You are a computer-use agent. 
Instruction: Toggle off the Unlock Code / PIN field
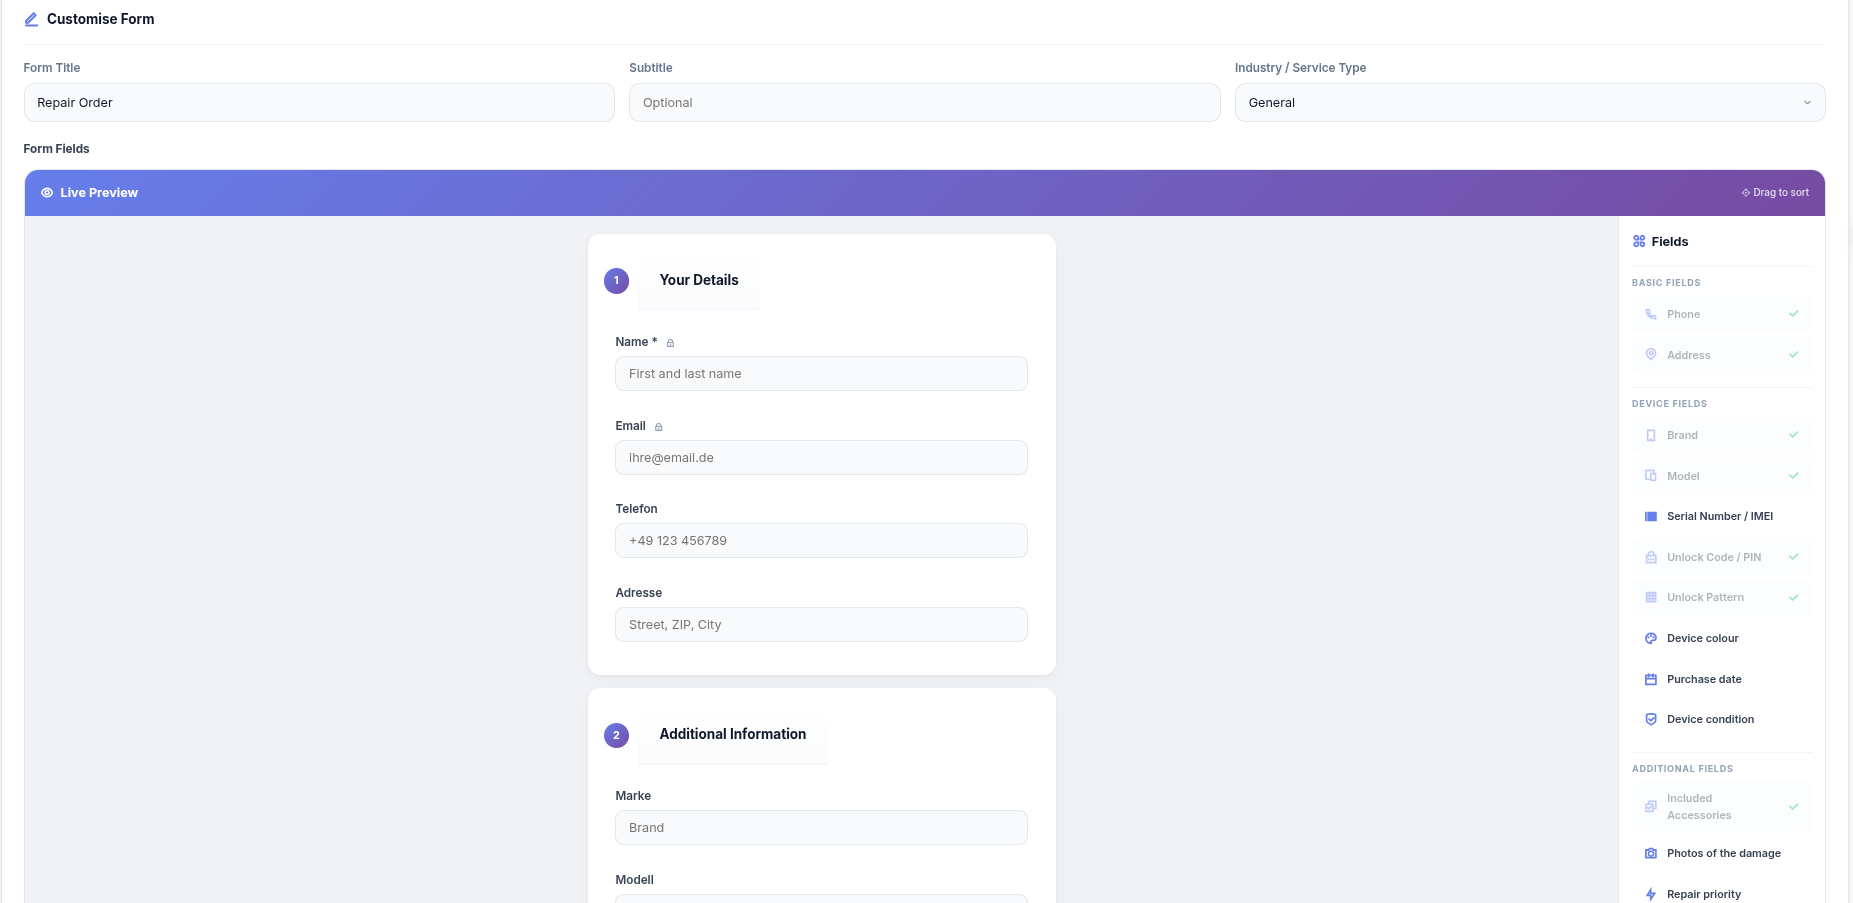[1793, 557]
